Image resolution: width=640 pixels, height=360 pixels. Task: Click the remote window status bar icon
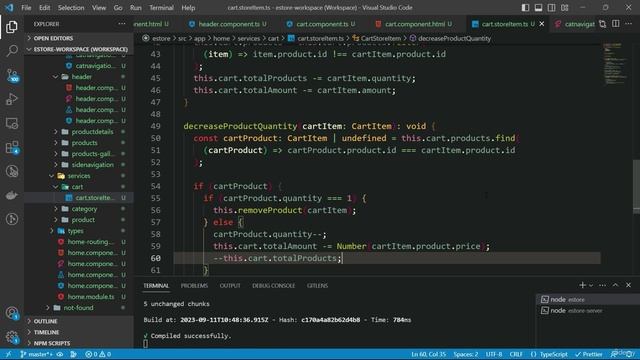pos(8,354)
